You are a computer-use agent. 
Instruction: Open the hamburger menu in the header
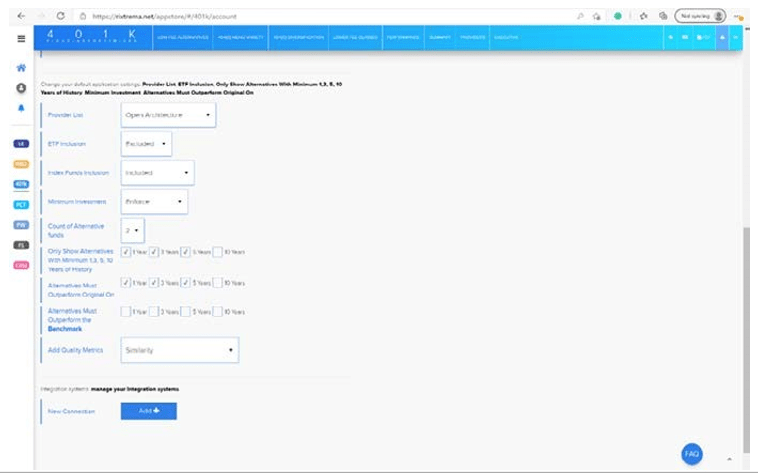tap(21, 39)
